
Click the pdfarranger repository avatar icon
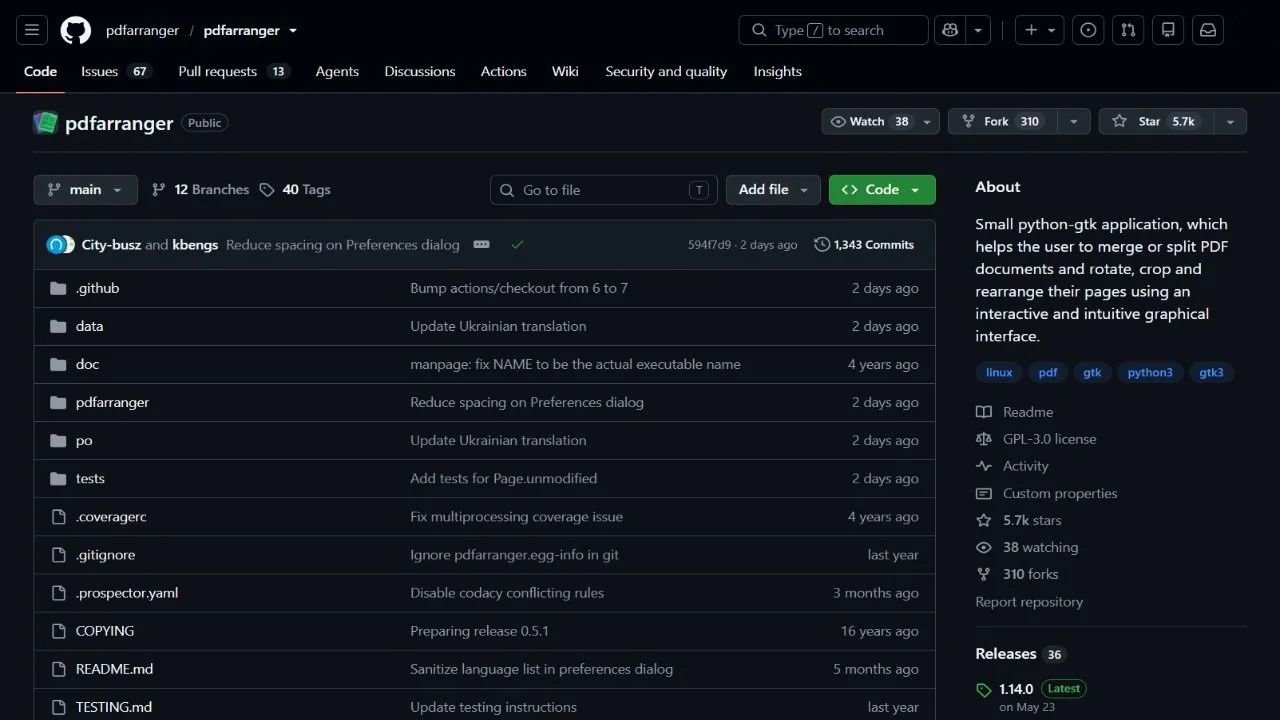pos(45,123)
